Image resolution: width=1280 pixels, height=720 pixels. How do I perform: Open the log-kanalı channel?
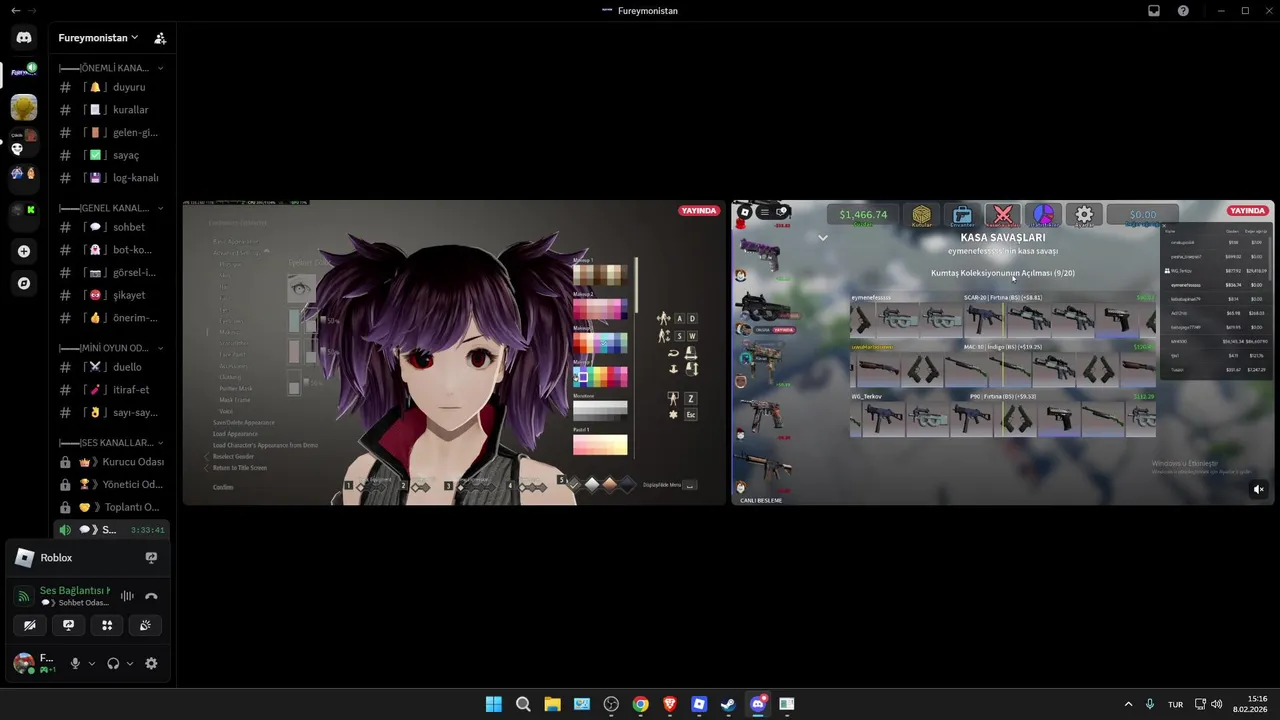coord(111,178)
